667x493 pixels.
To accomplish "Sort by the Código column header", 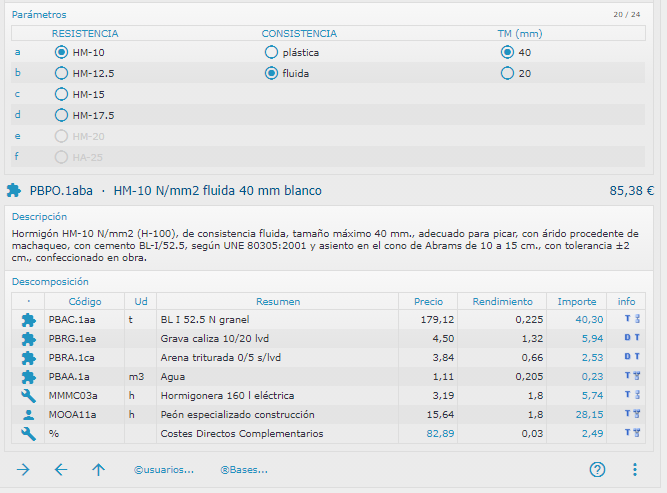I will point(85,301).
